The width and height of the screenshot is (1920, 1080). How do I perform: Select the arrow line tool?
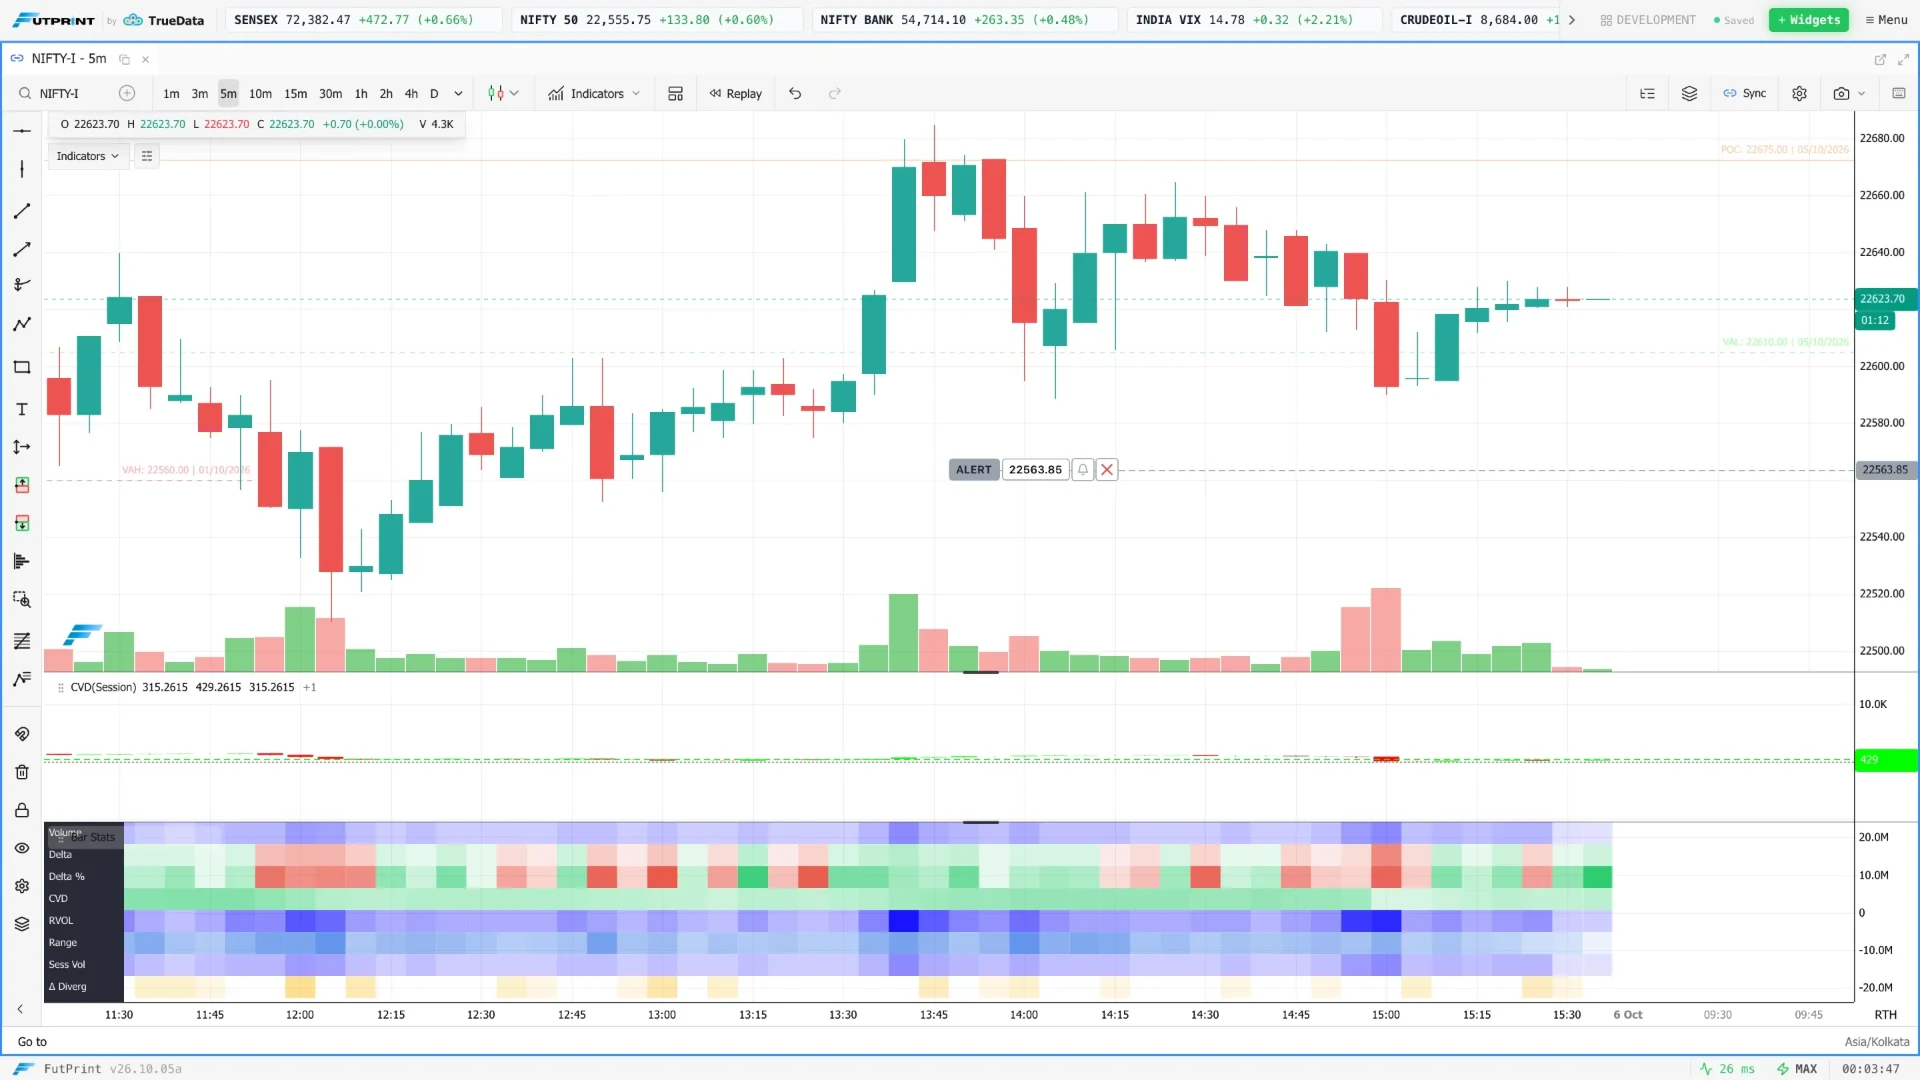[x=22, y=249]
